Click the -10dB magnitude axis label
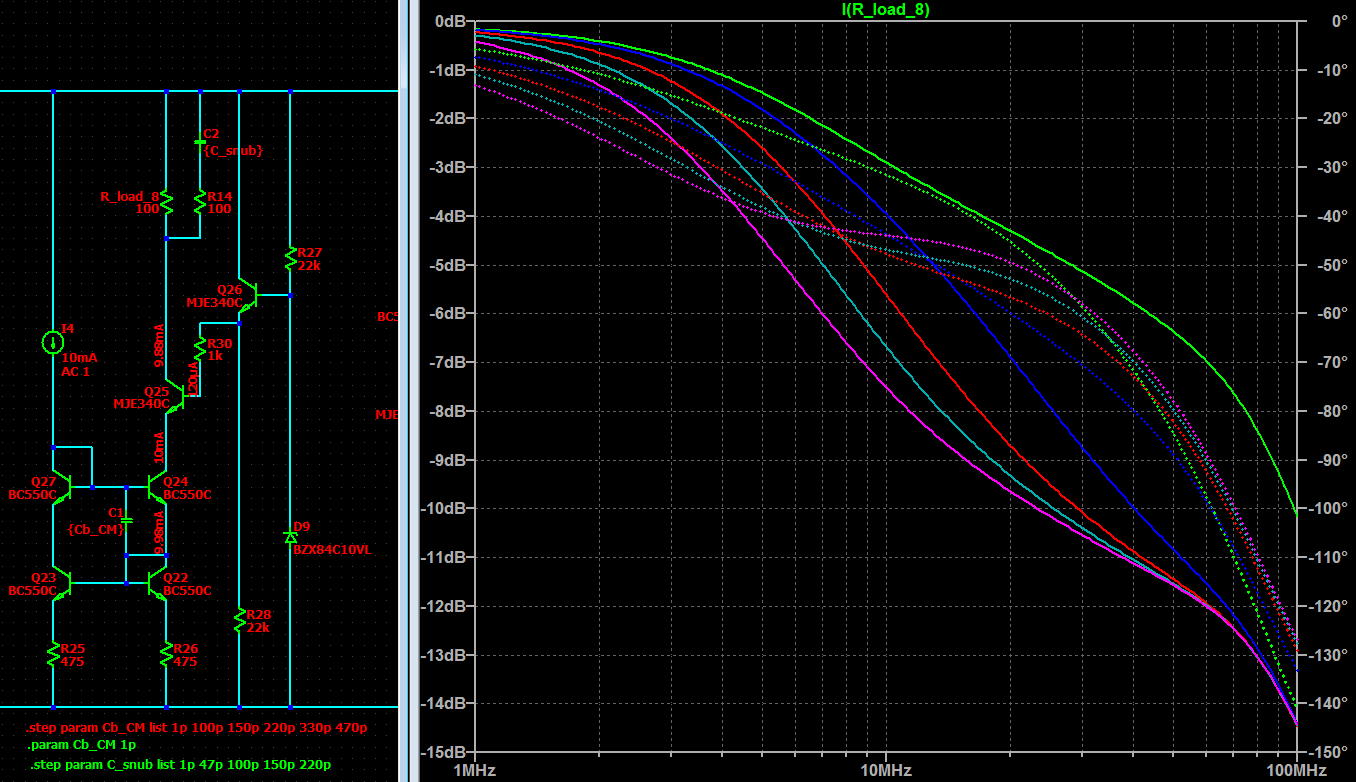This screenshot has height=782, width=1356. tap(445, 509)
